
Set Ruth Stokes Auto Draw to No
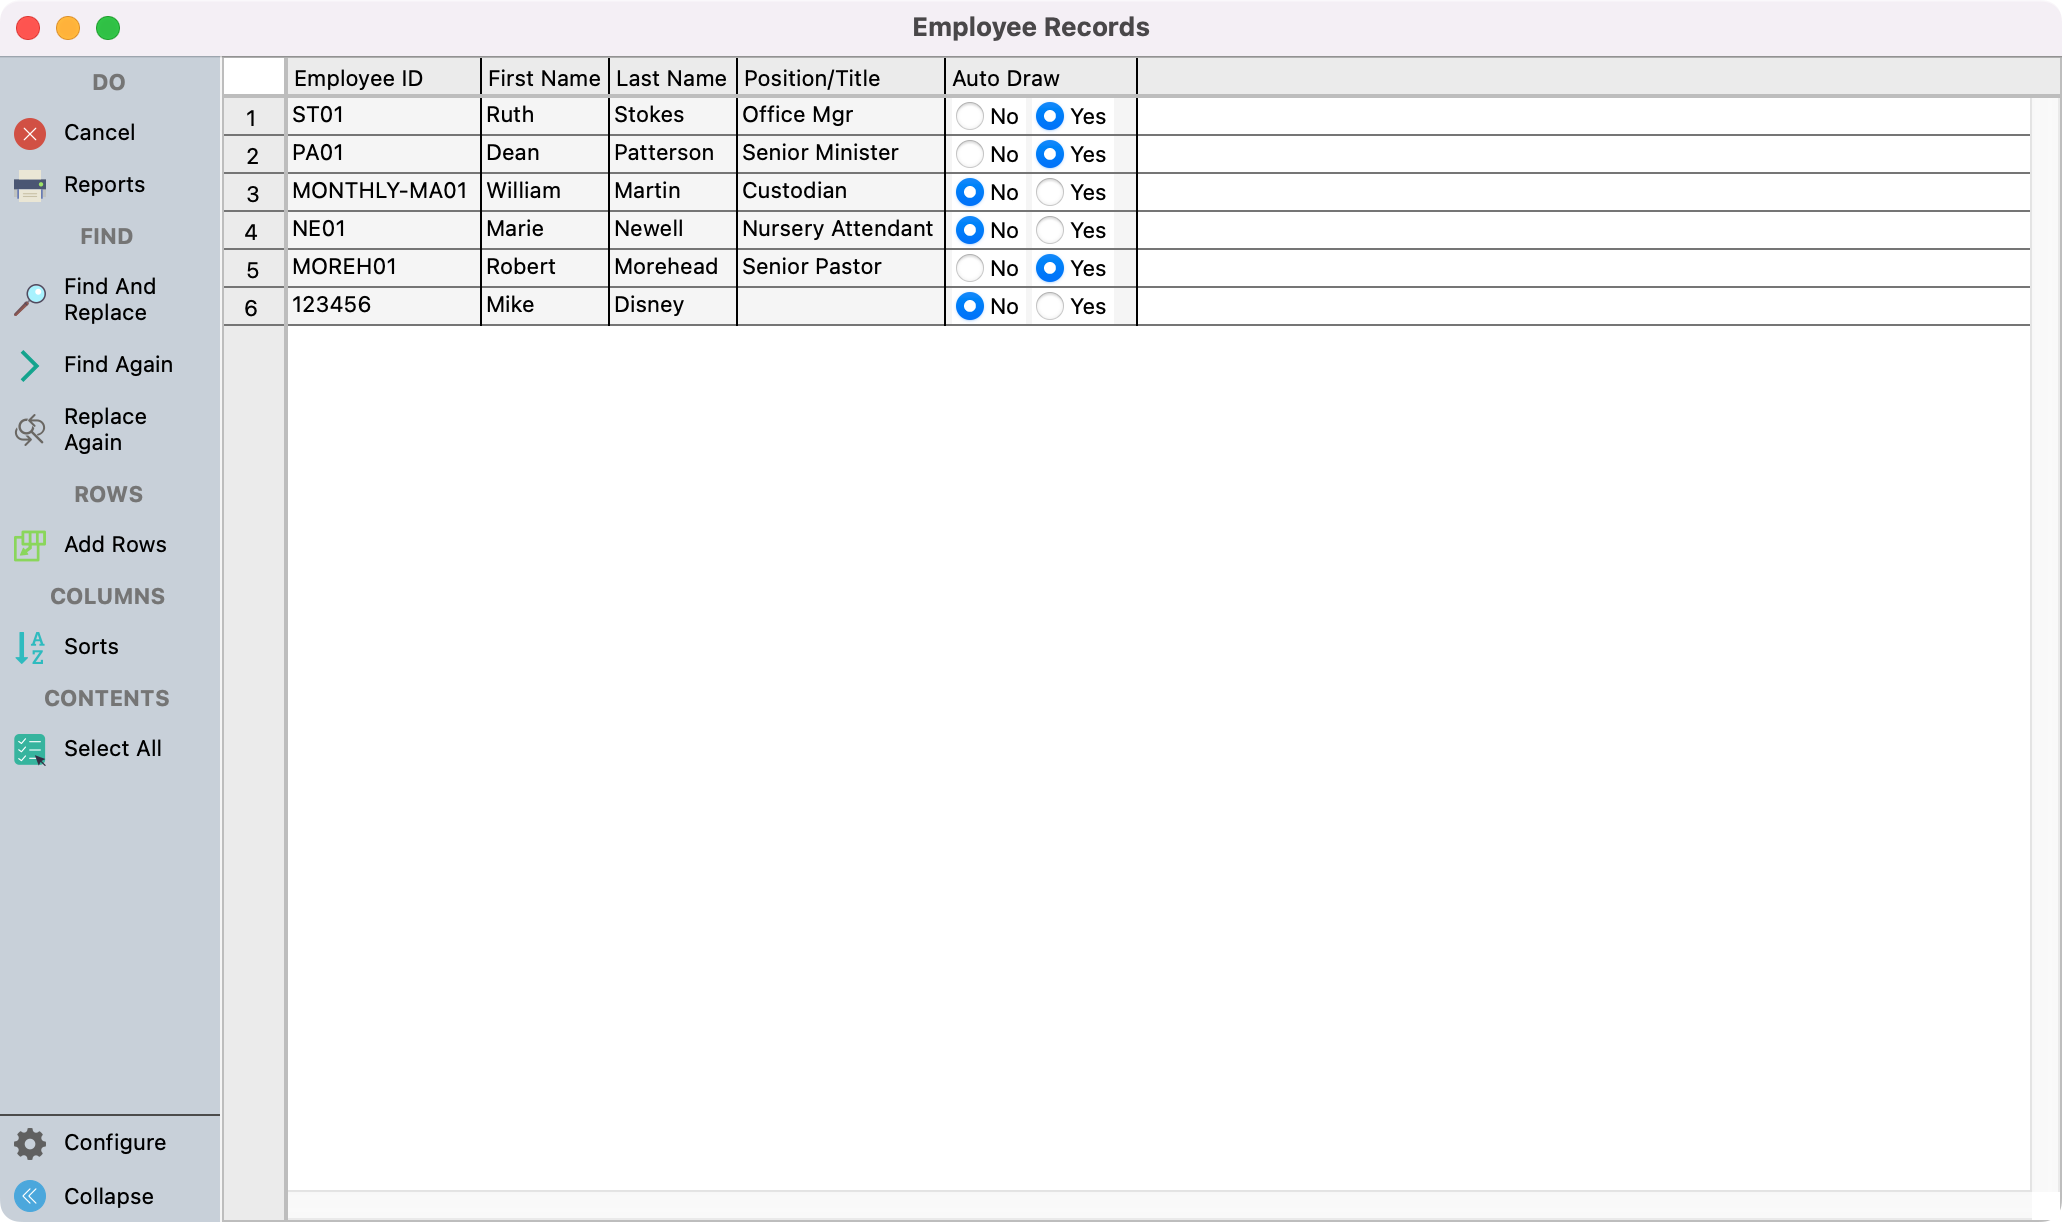(x=969, y=116)
